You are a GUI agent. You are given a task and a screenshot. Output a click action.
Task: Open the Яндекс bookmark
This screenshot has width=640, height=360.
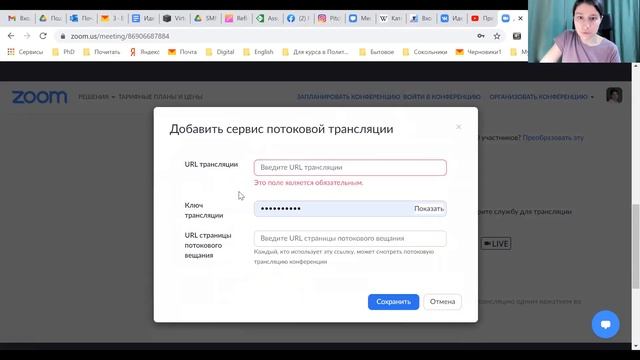(x=144, y=52)
